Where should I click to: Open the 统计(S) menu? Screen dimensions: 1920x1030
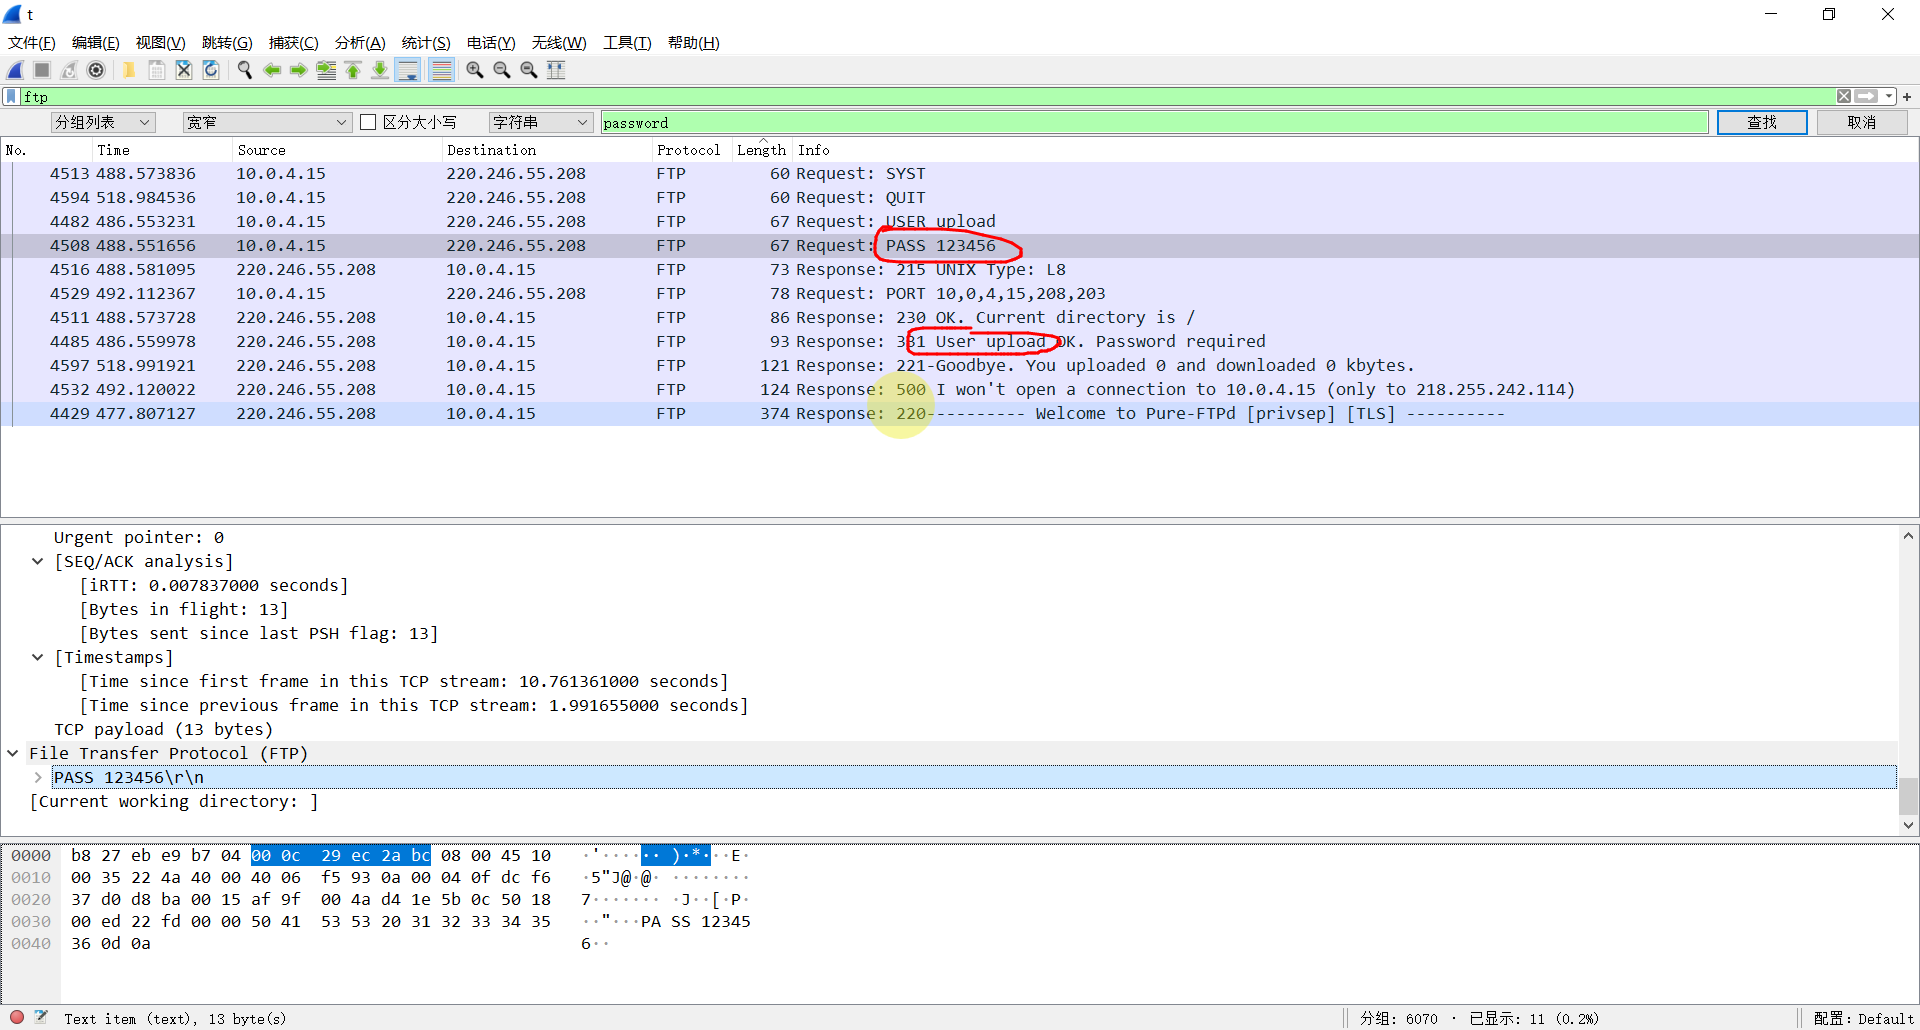(426, 43)
